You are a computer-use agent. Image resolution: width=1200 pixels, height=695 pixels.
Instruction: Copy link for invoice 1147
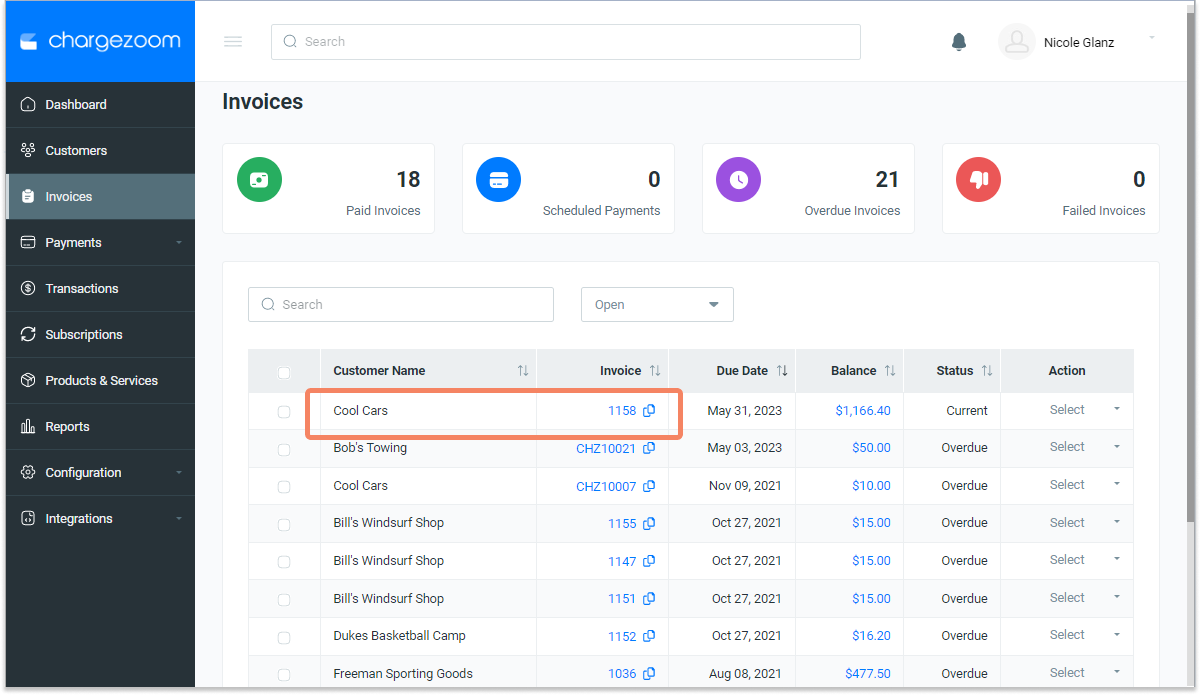point(649,561)
